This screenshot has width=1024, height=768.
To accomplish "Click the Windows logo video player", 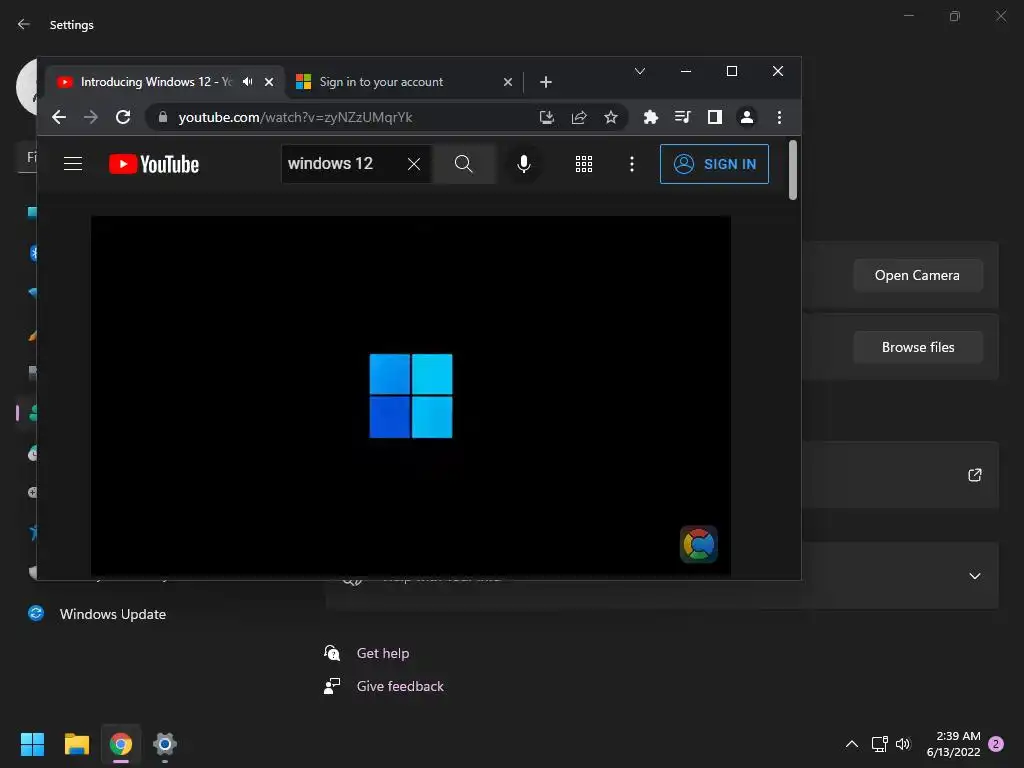I will click(411, 396).
